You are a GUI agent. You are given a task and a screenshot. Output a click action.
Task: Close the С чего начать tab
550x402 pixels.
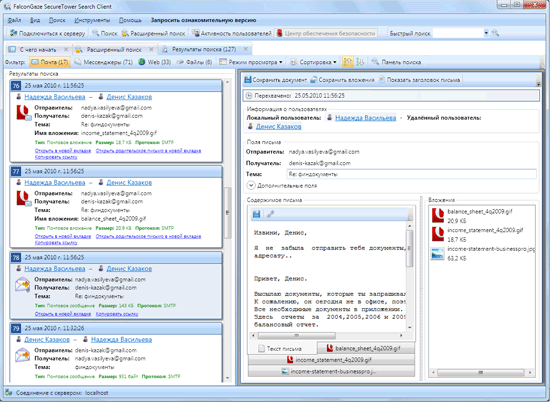(x=66, y=49)
